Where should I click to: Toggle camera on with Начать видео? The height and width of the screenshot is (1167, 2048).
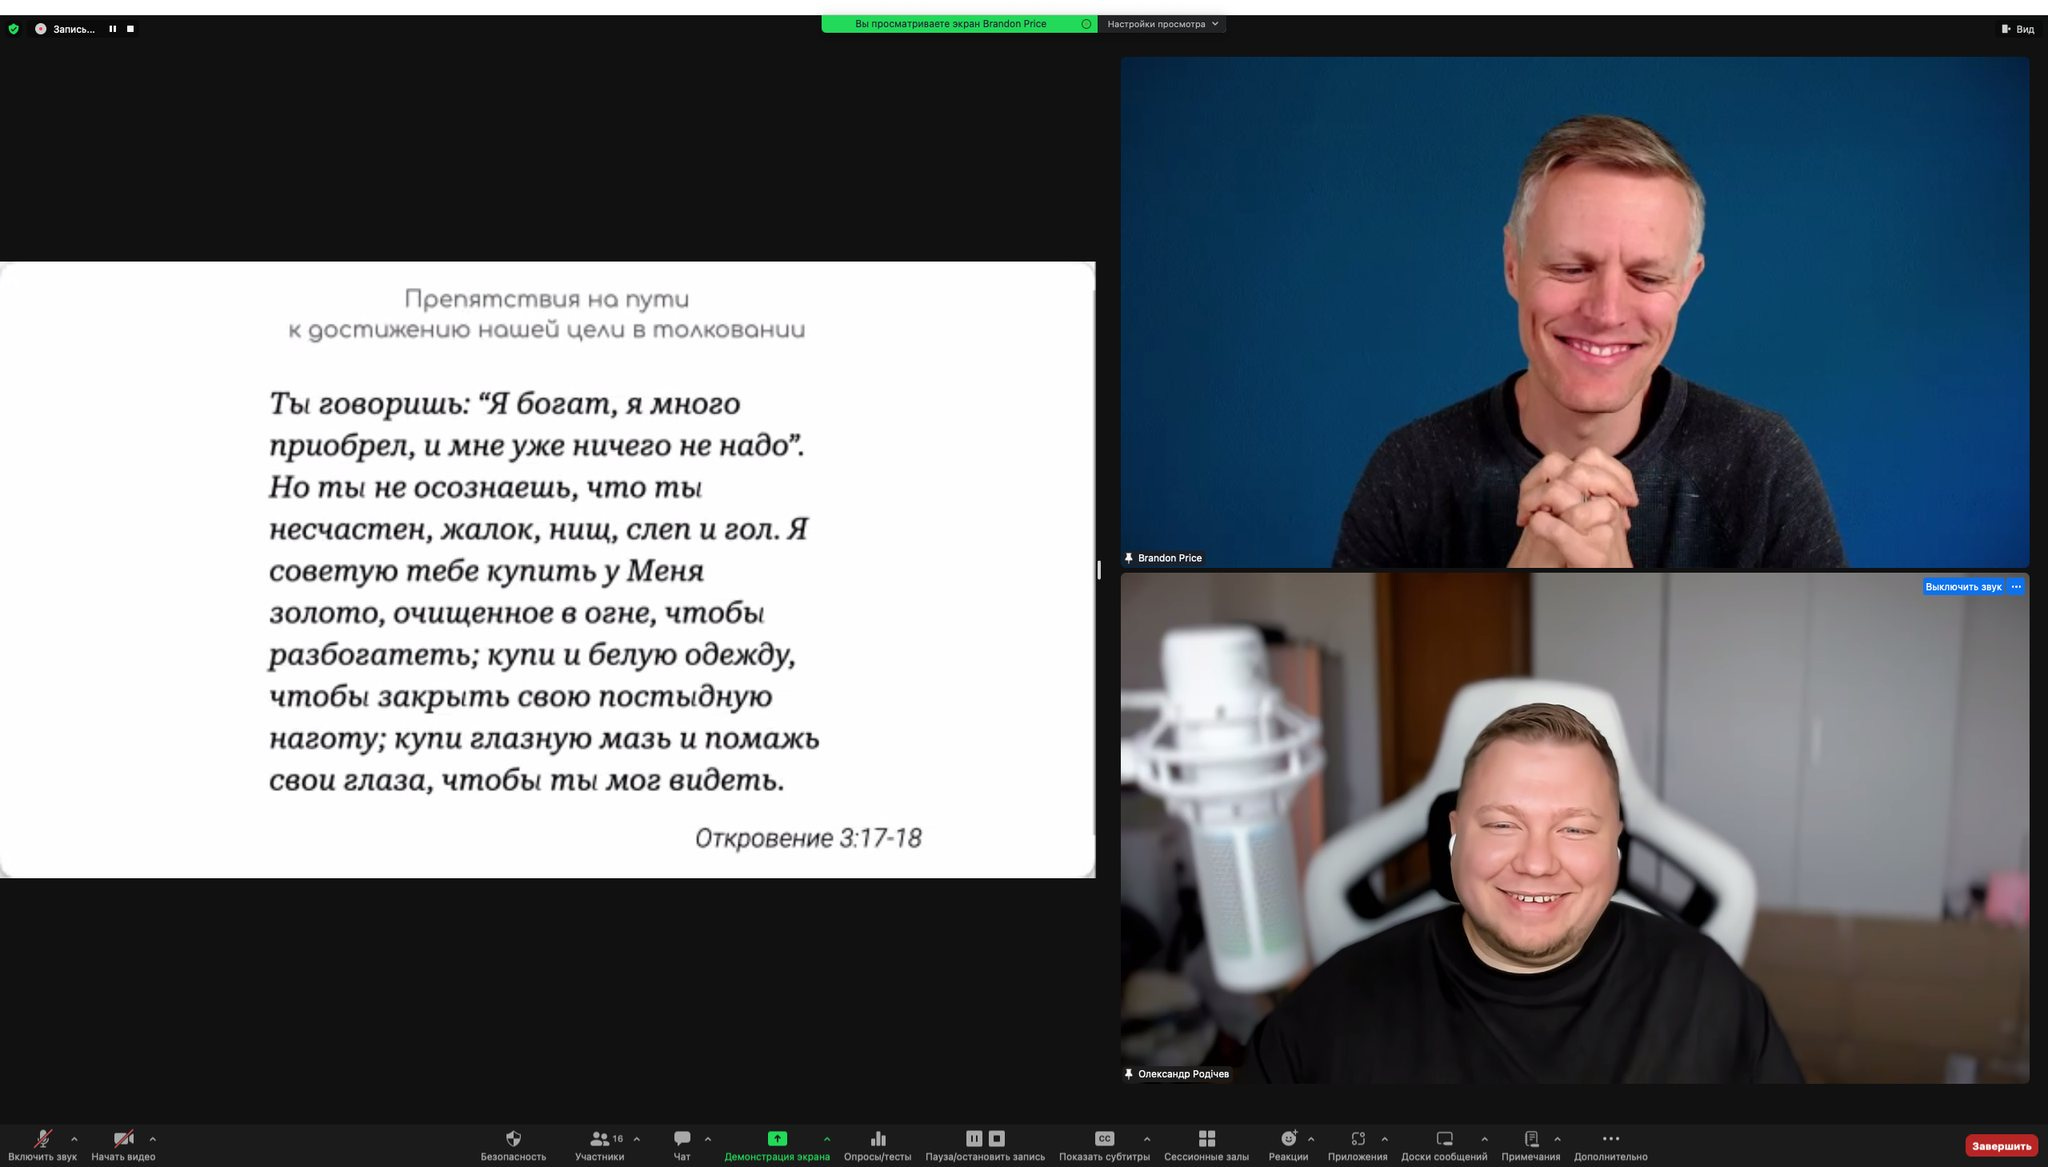point(123,1139)
